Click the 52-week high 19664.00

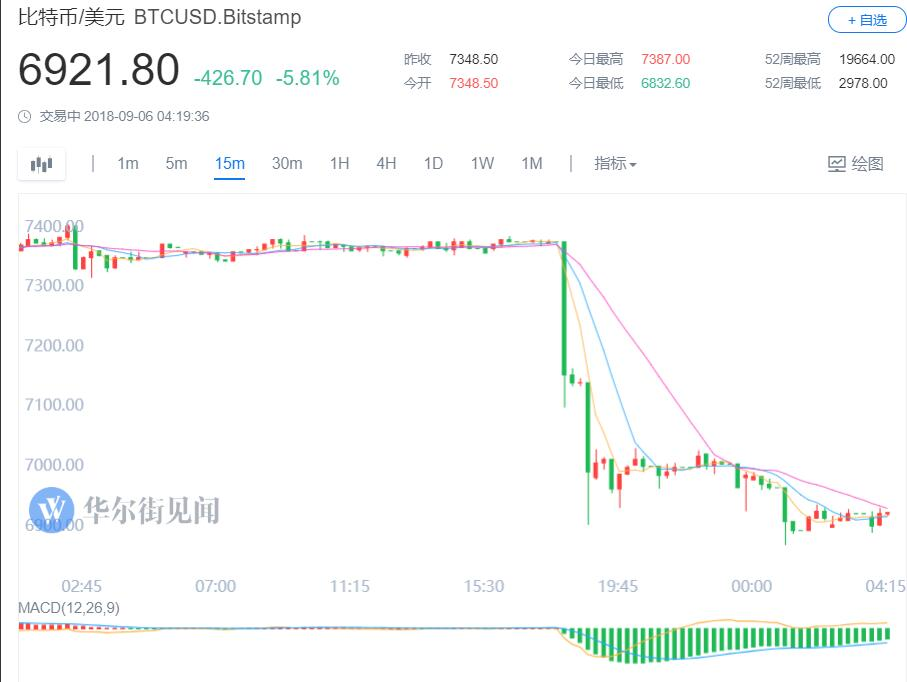click(867, 60)
